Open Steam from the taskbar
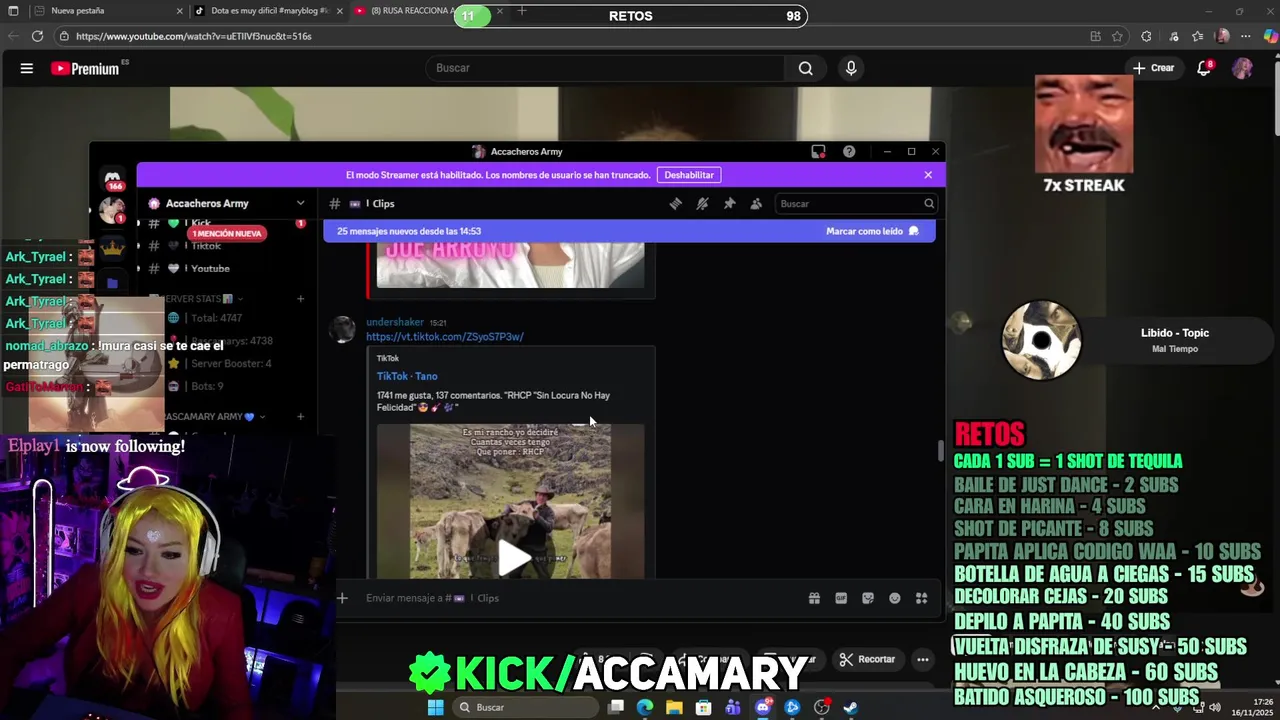 click(851, 707)
